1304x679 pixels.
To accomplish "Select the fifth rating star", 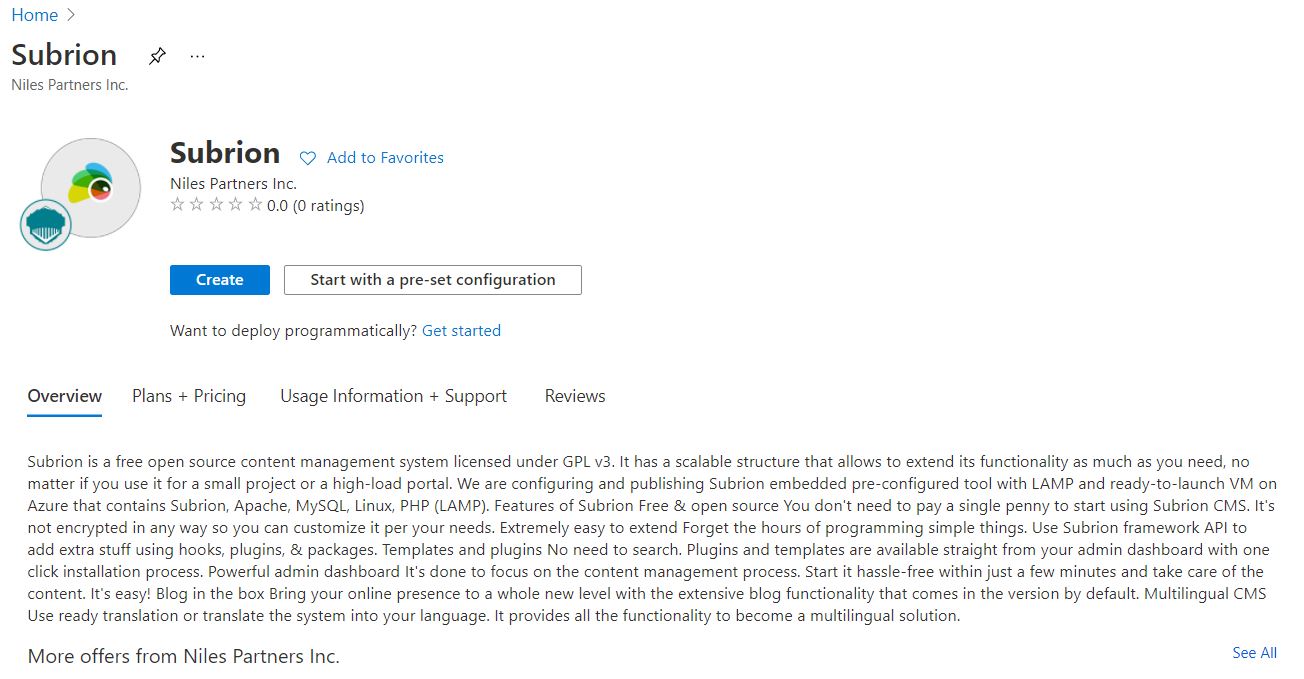I will 255,205.
